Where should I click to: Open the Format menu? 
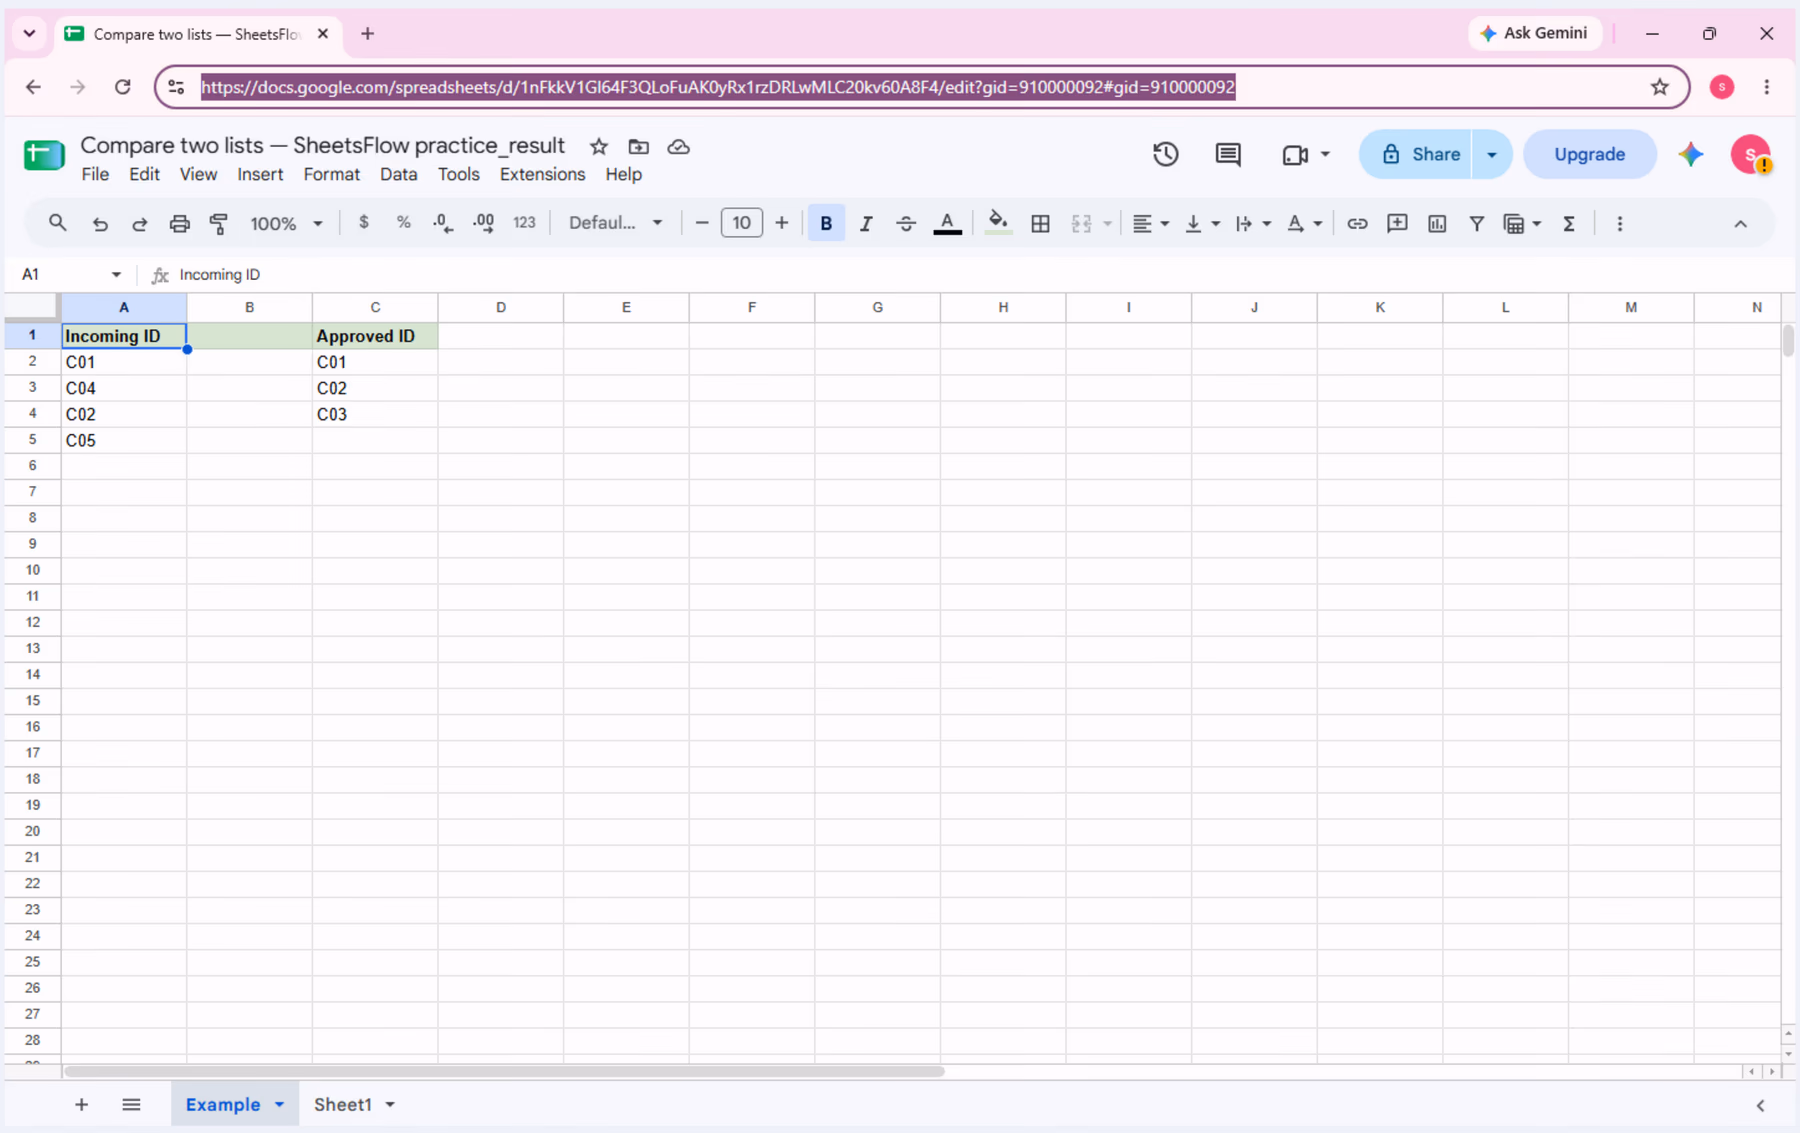(x=331, y=174)
